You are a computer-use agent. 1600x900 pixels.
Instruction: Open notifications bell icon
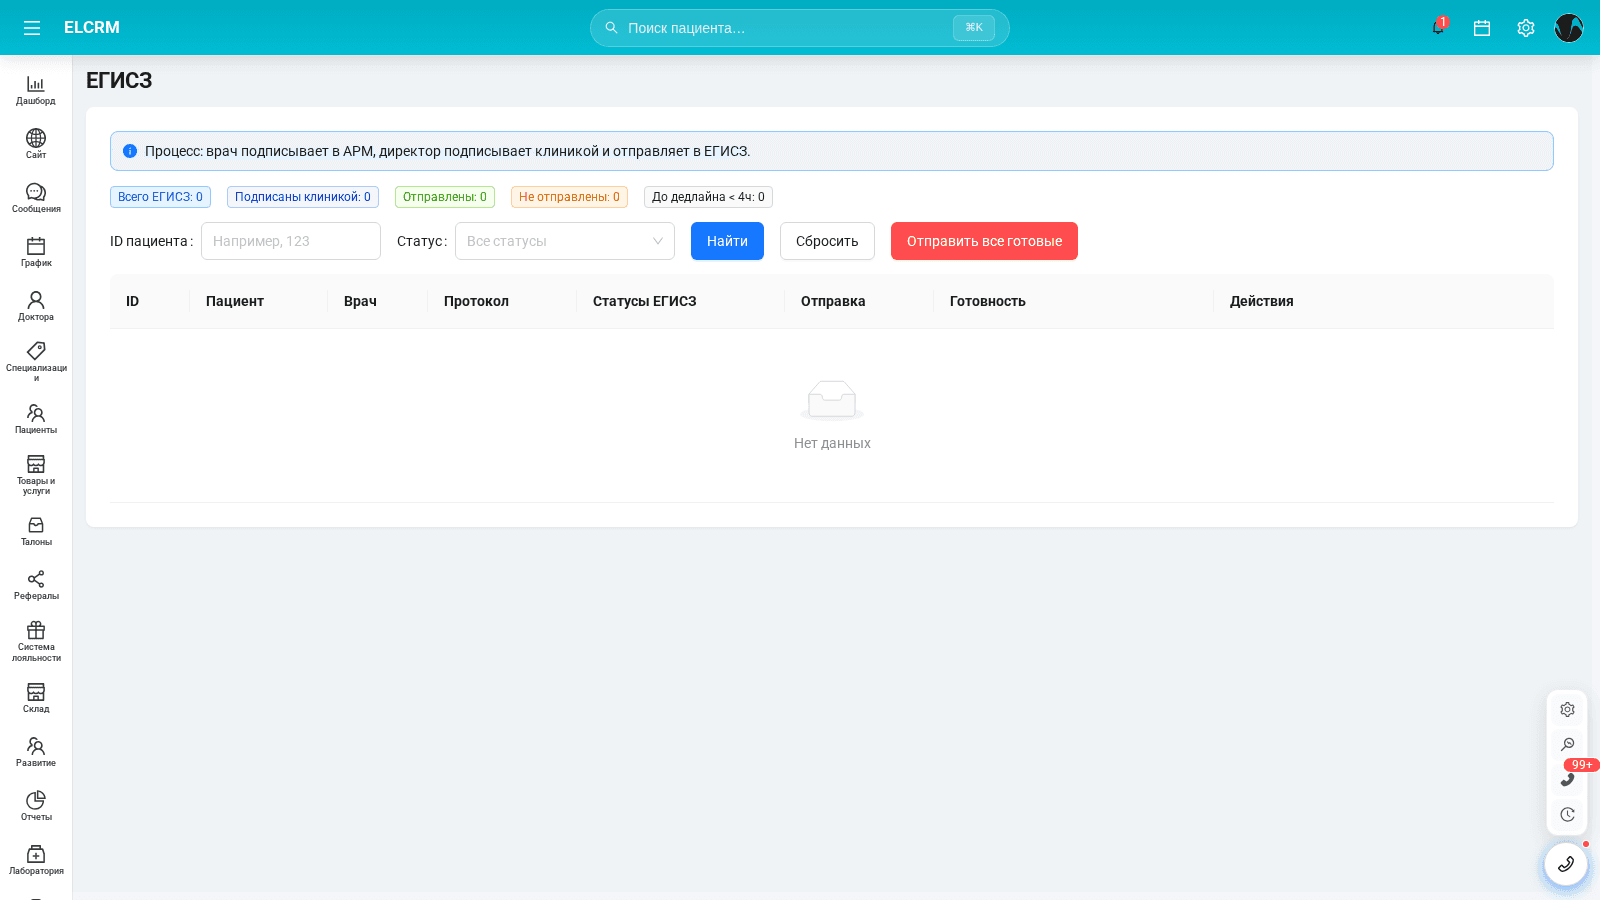(1438, 28)
